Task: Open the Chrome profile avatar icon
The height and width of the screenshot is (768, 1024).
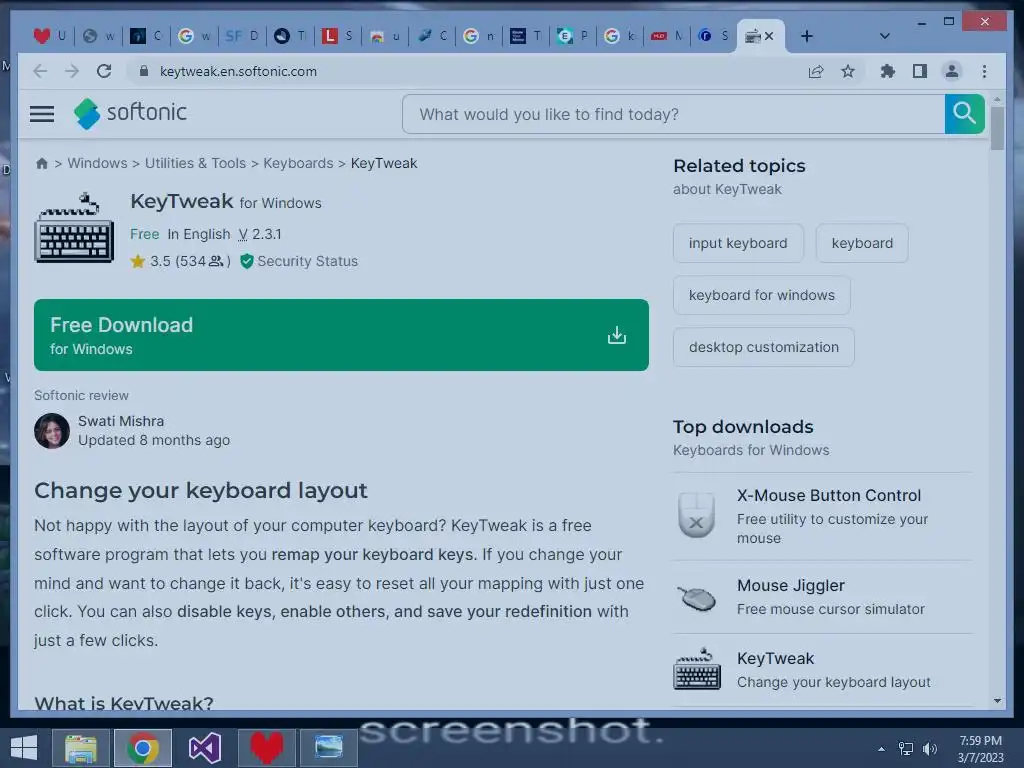Action: point(952,71)
